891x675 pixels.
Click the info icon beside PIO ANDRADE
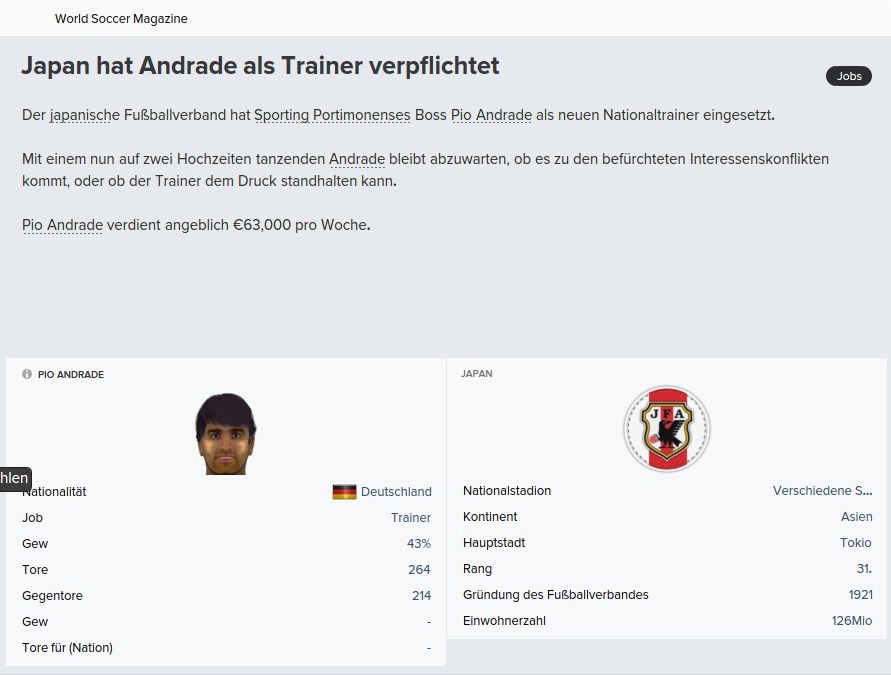click(27, 374)
